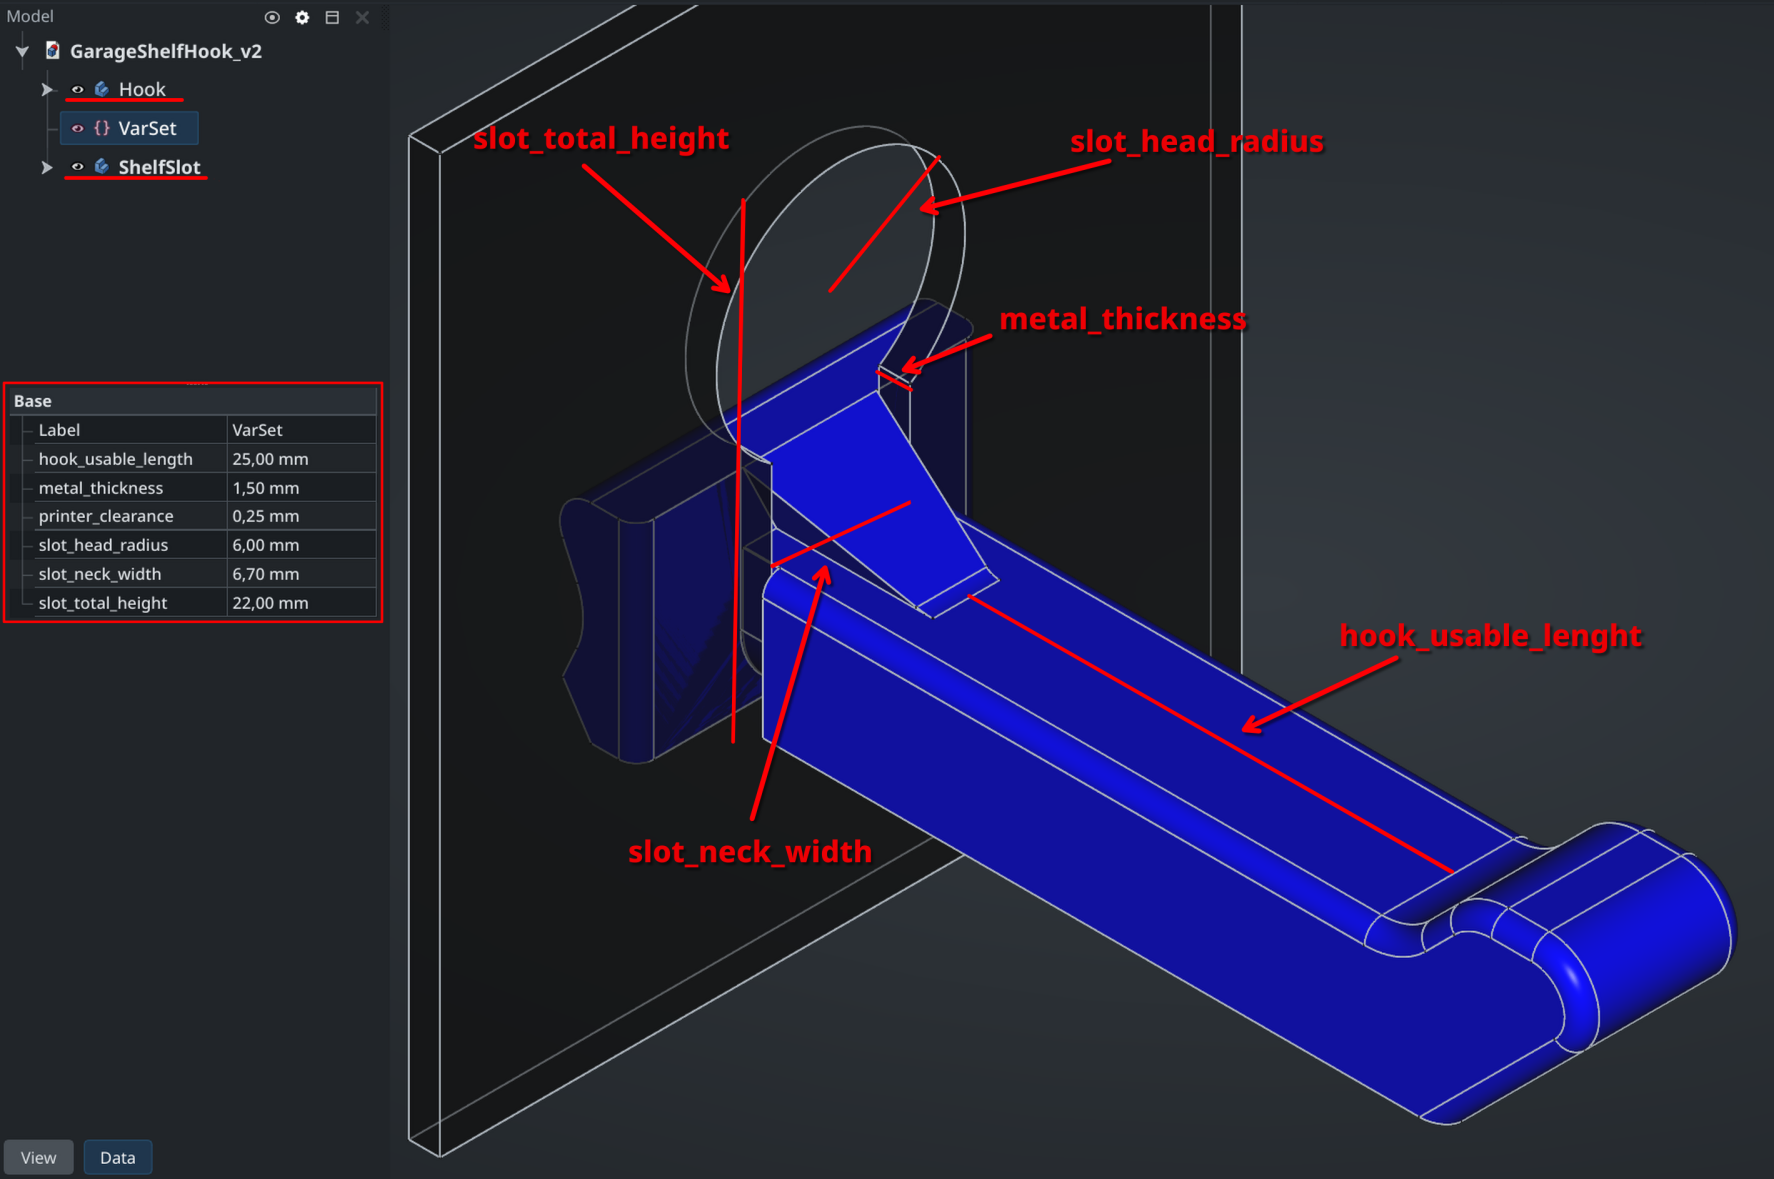Click the Model panel title

[x=30, y=16]
